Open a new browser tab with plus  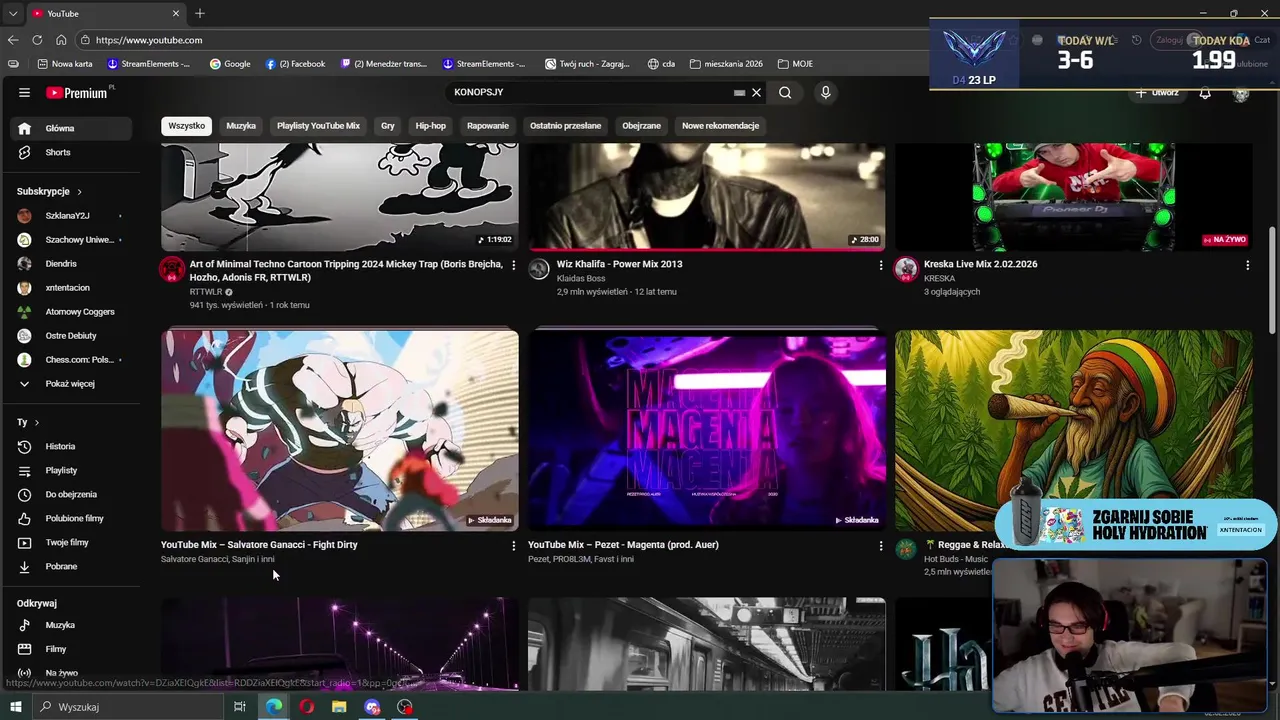click(200, 13)
